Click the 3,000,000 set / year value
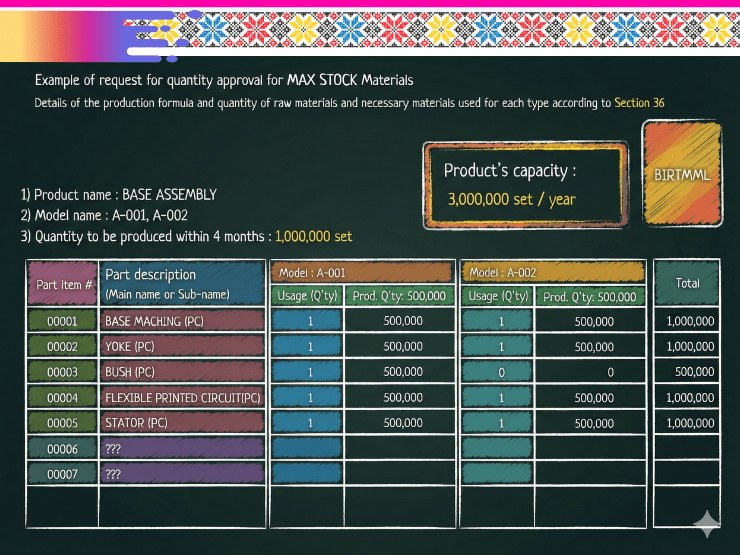 (x=511, y=199)
